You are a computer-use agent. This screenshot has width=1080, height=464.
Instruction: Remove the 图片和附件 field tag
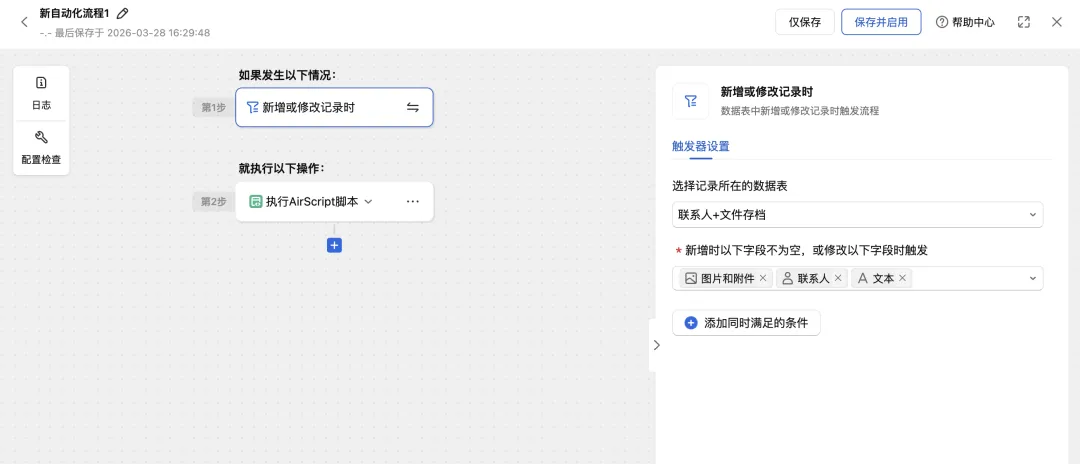763,279
